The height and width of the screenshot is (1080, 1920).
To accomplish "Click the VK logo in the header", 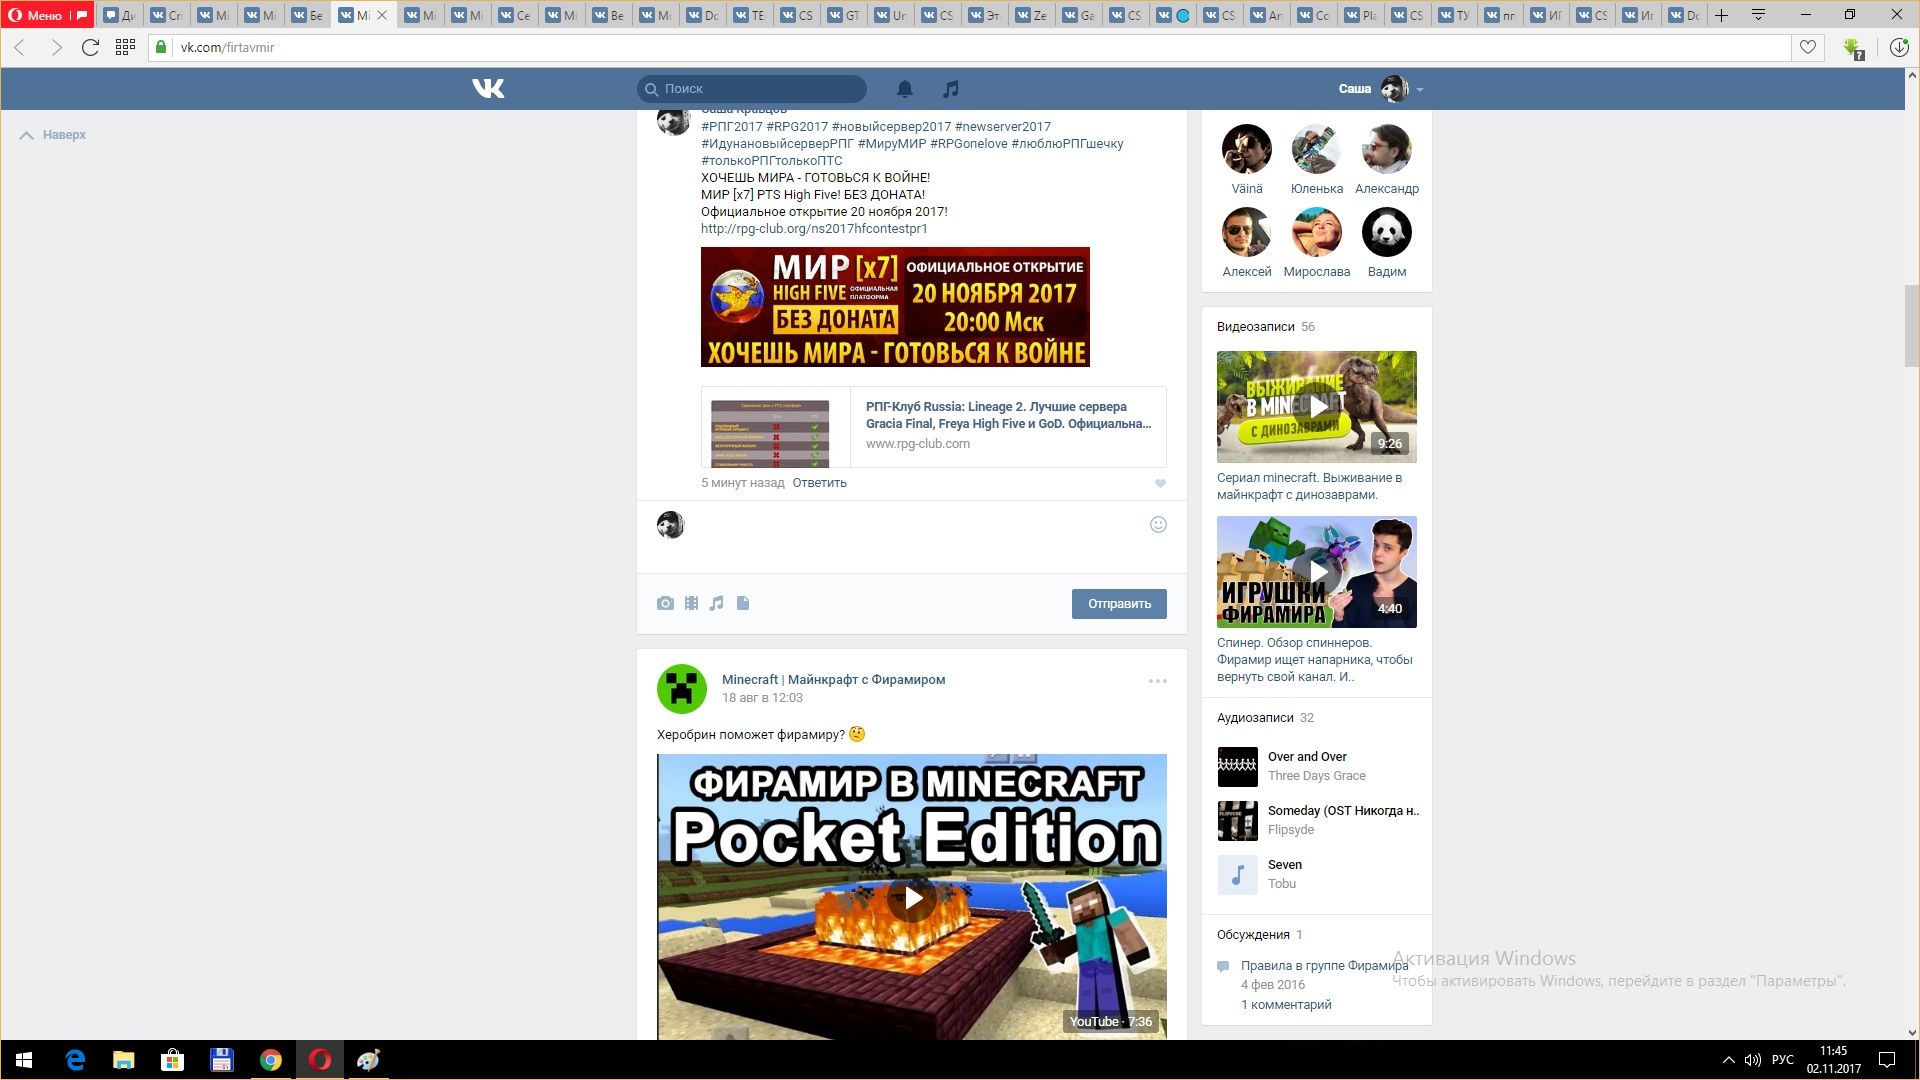I will coord(488,89).
